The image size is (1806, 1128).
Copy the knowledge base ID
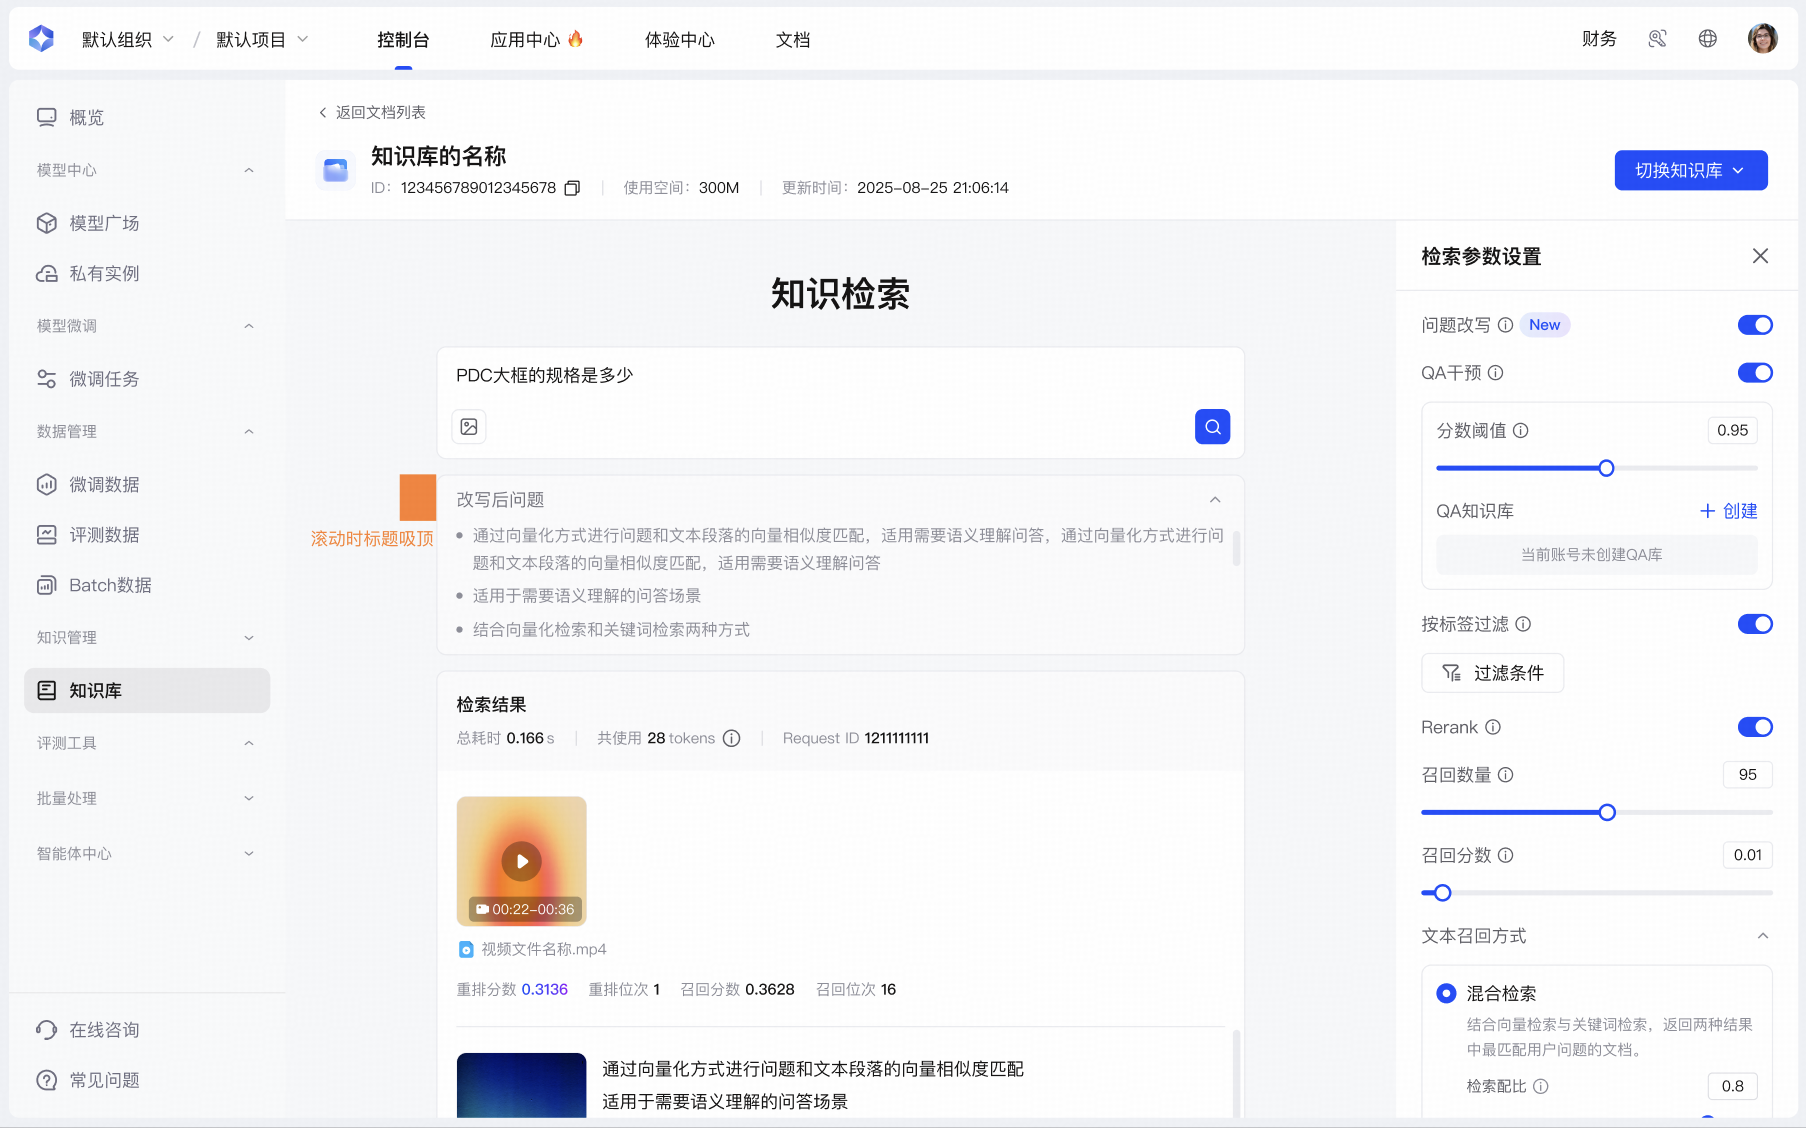[572, 188]
